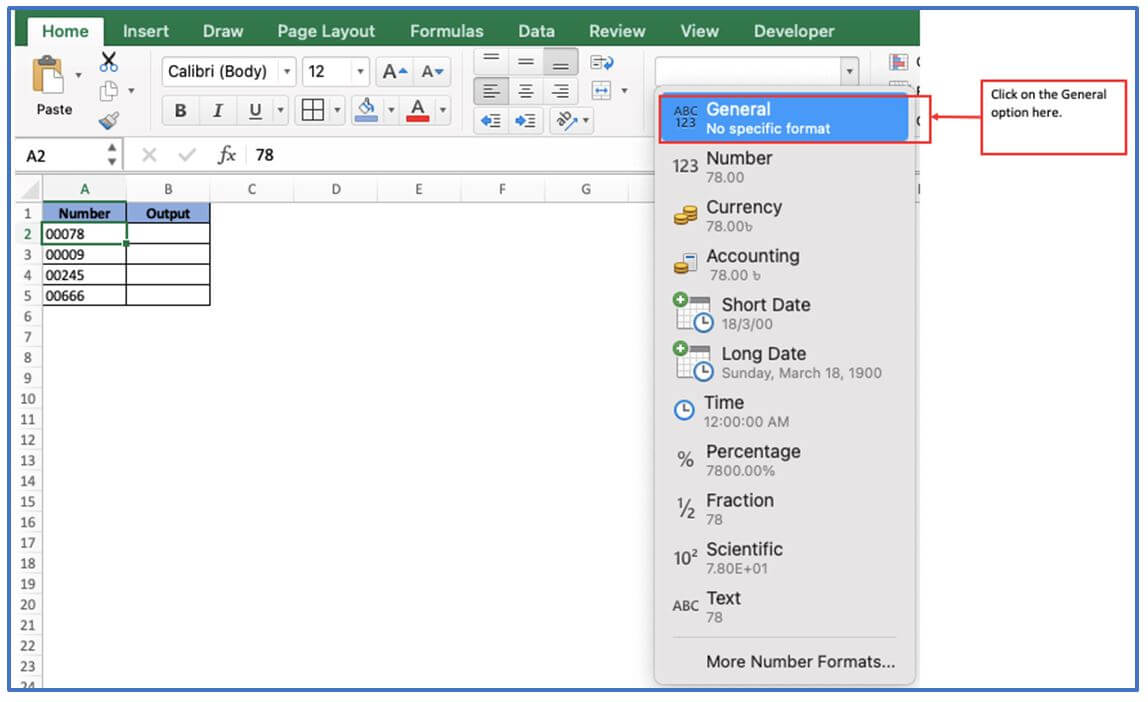Screen dimensions: 1148x702
Task: Open More Number Formats...
Action: pyautogui.click(x=800, y=662)
